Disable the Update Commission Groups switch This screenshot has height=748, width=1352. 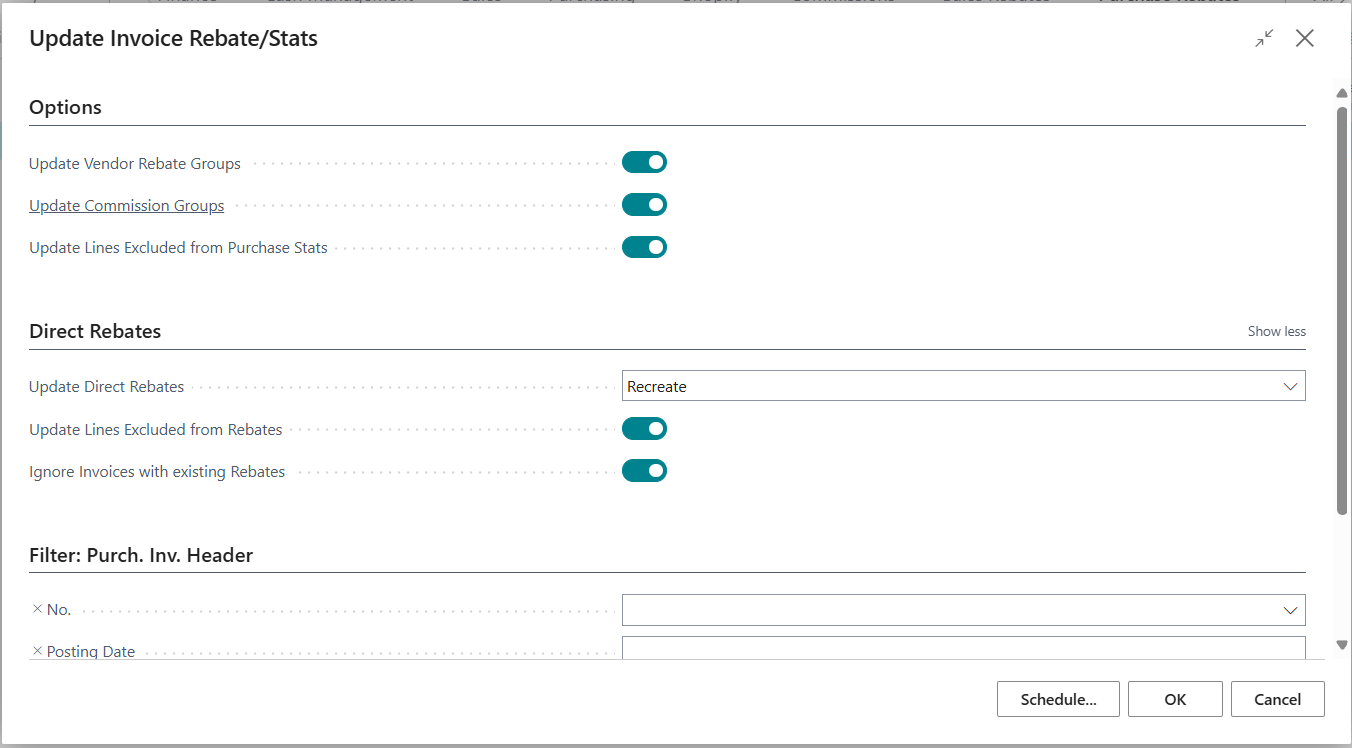point(644,205)
